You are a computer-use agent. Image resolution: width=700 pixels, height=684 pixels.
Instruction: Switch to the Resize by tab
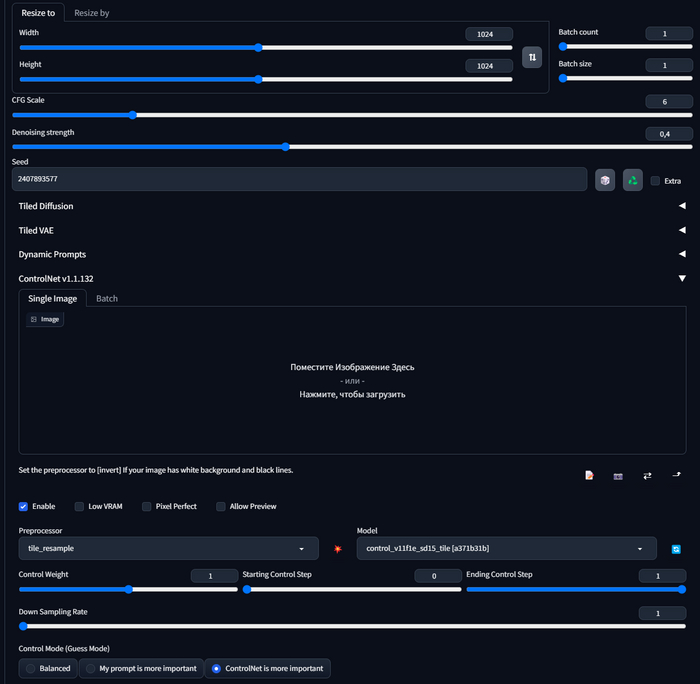[x=92, y=13]
